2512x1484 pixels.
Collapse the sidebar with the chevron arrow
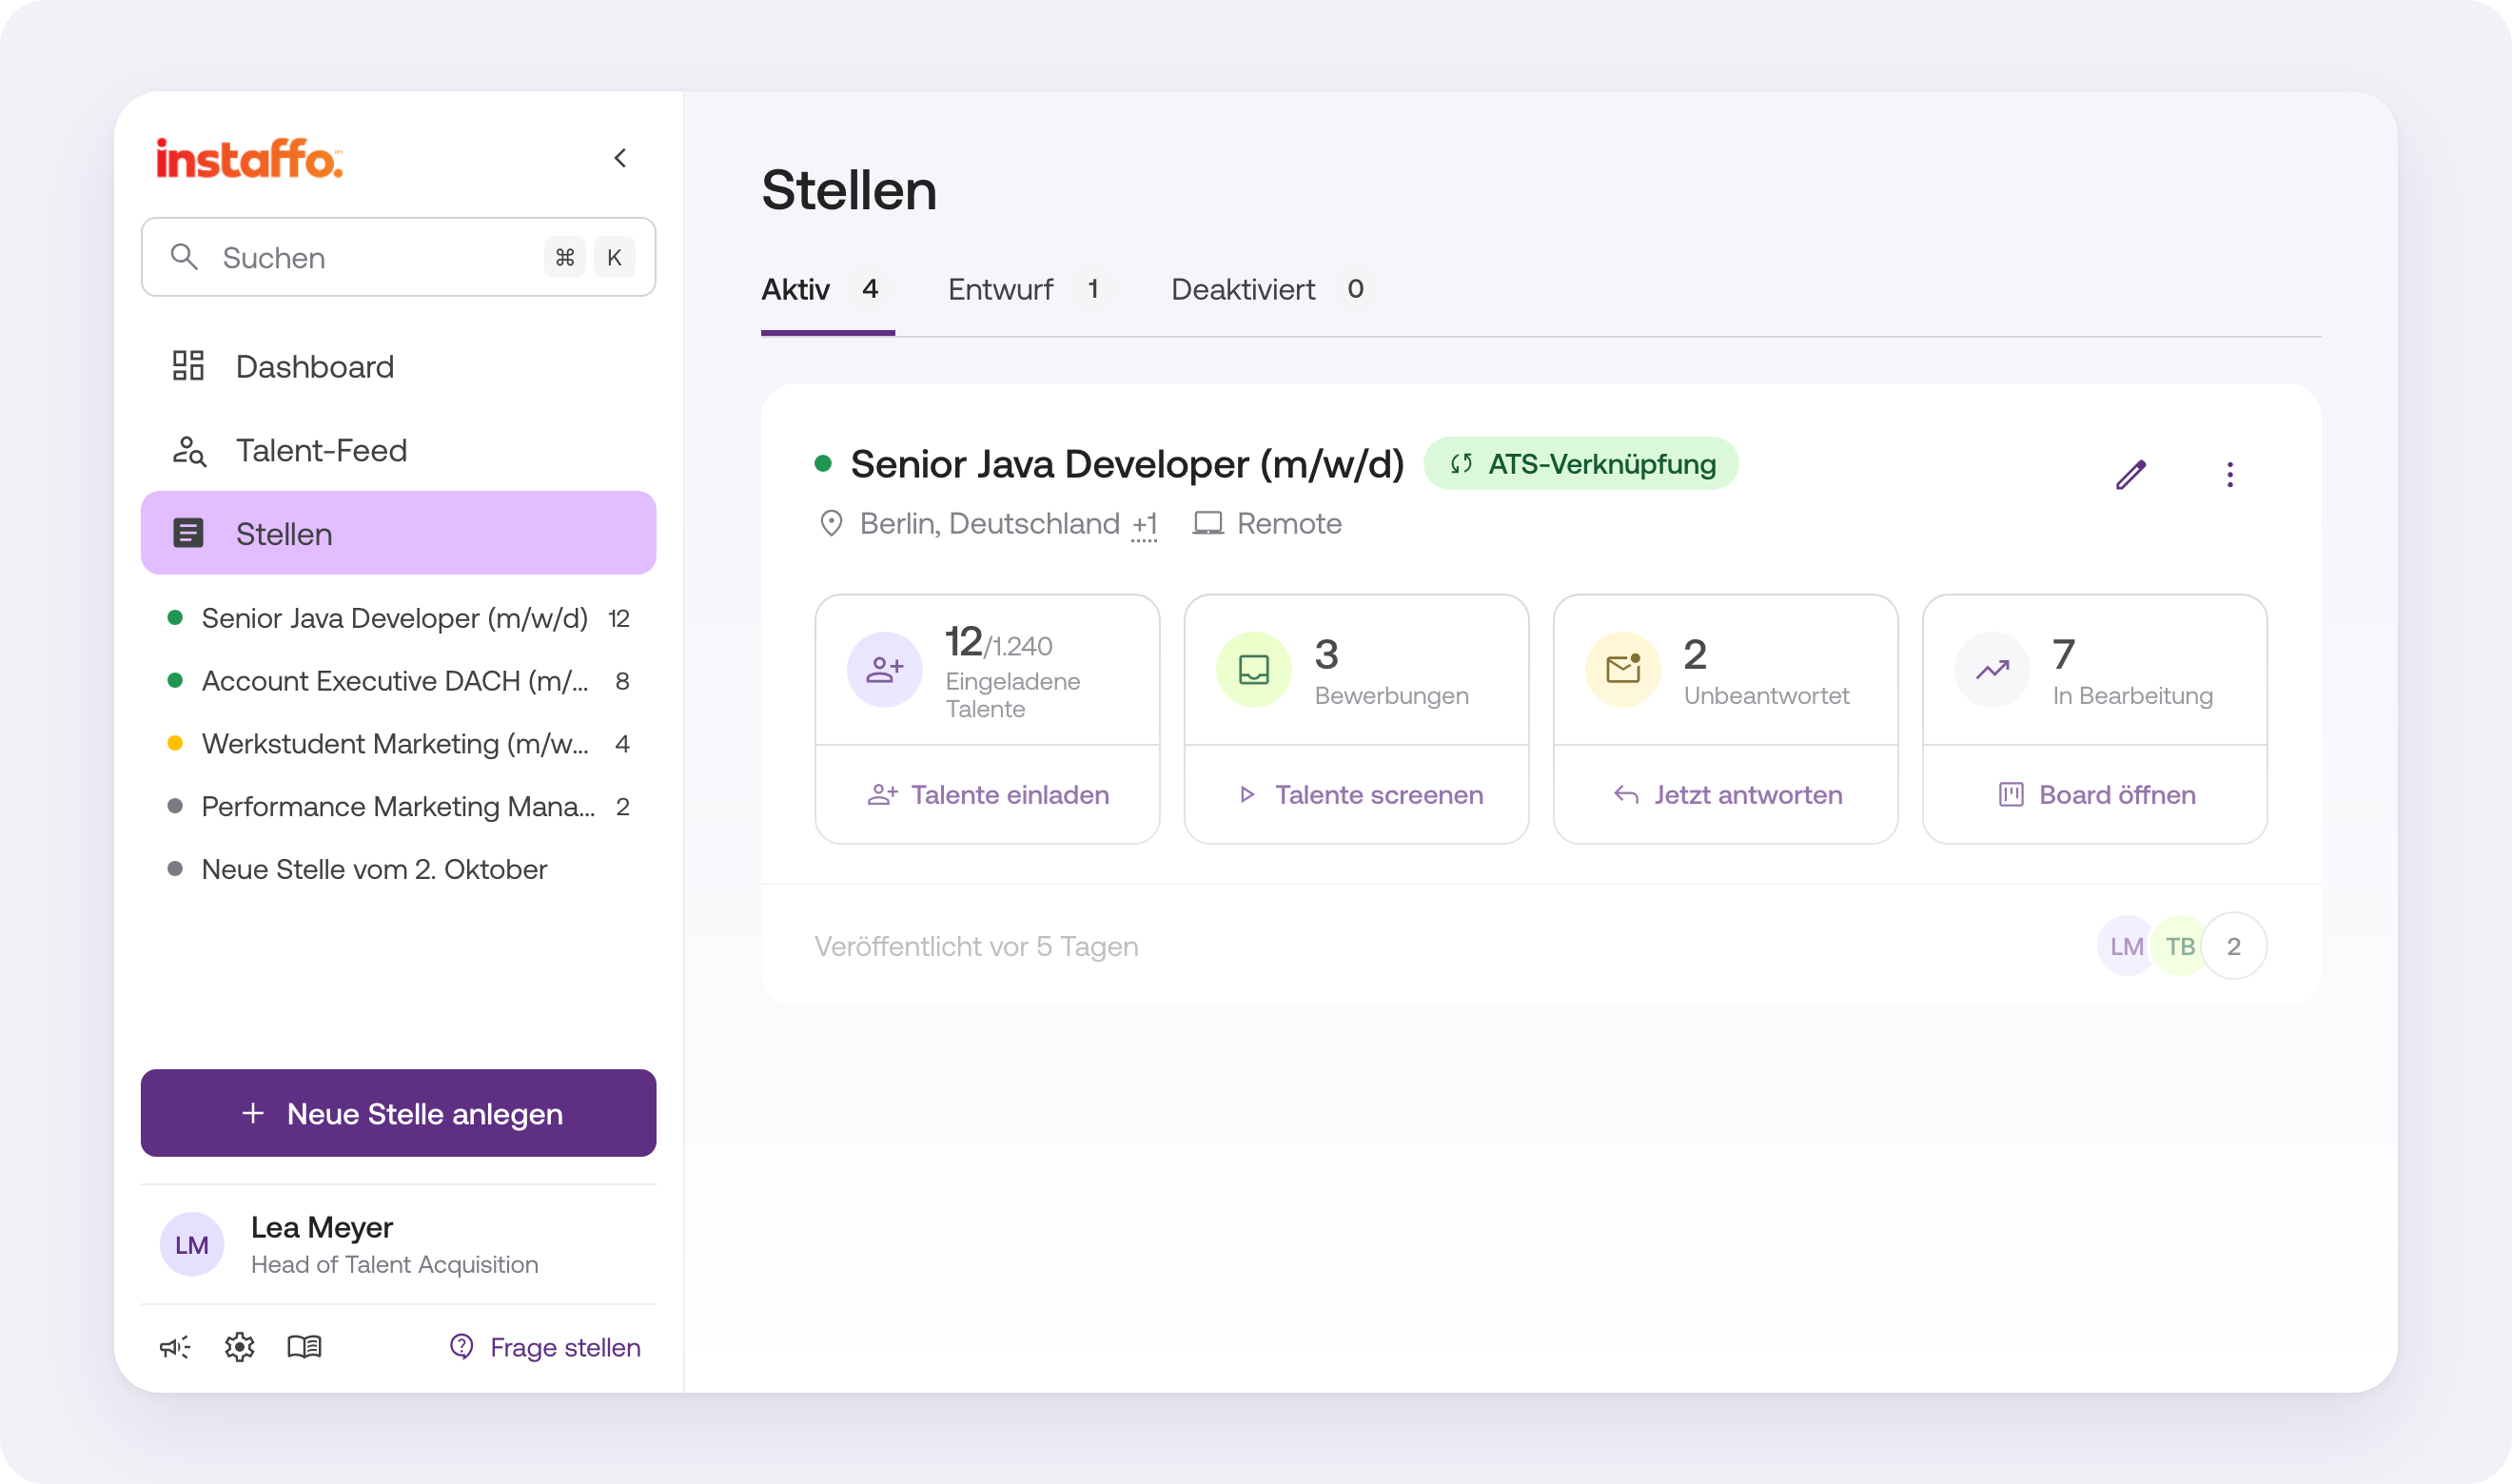(620, 158)
